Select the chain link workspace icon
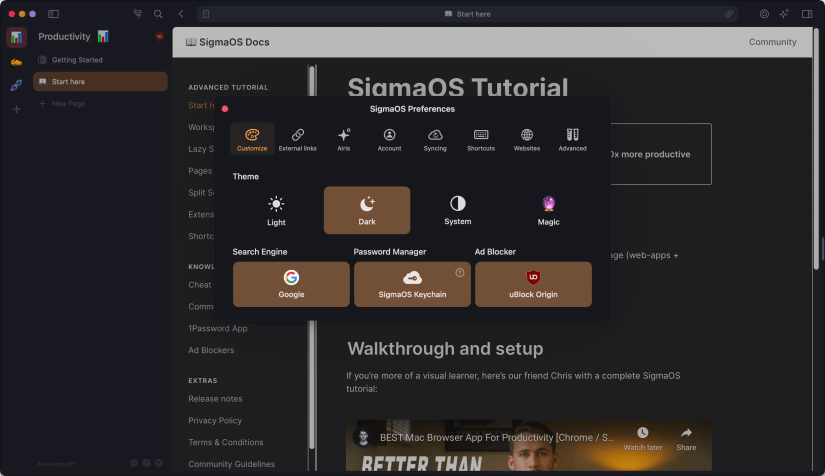The image size is (825, 476). pos(16,85)
